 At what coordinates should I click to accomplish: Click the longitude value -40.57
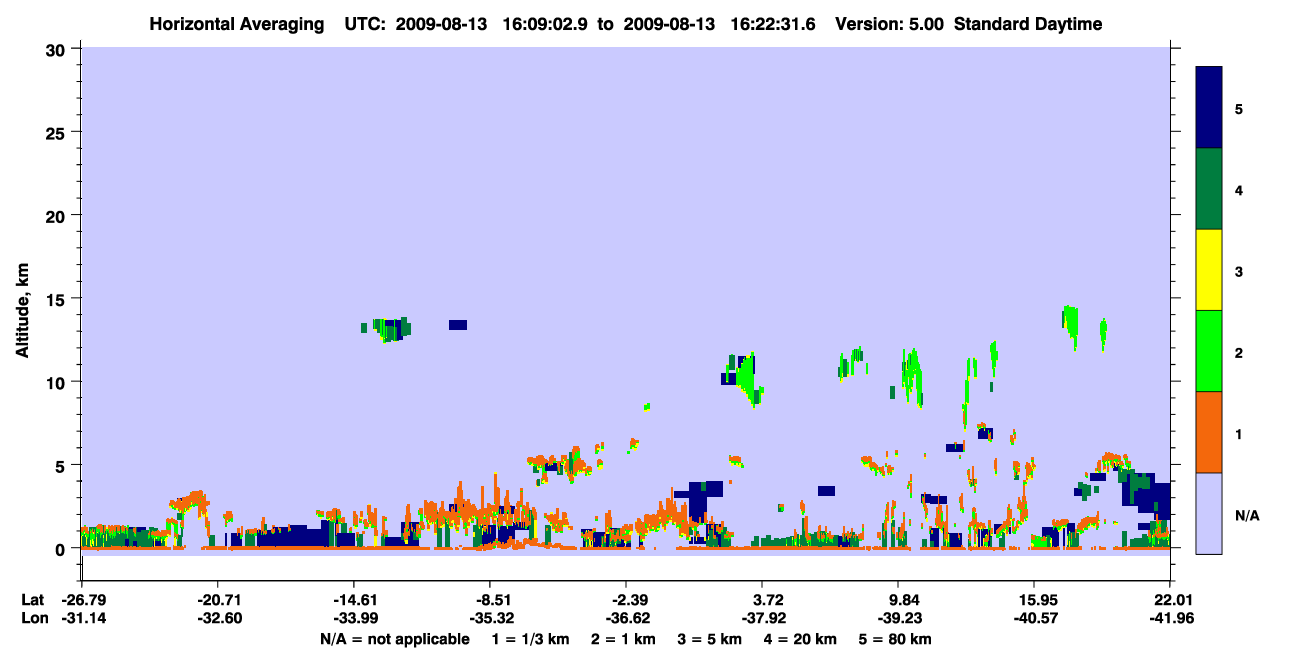1034,618
